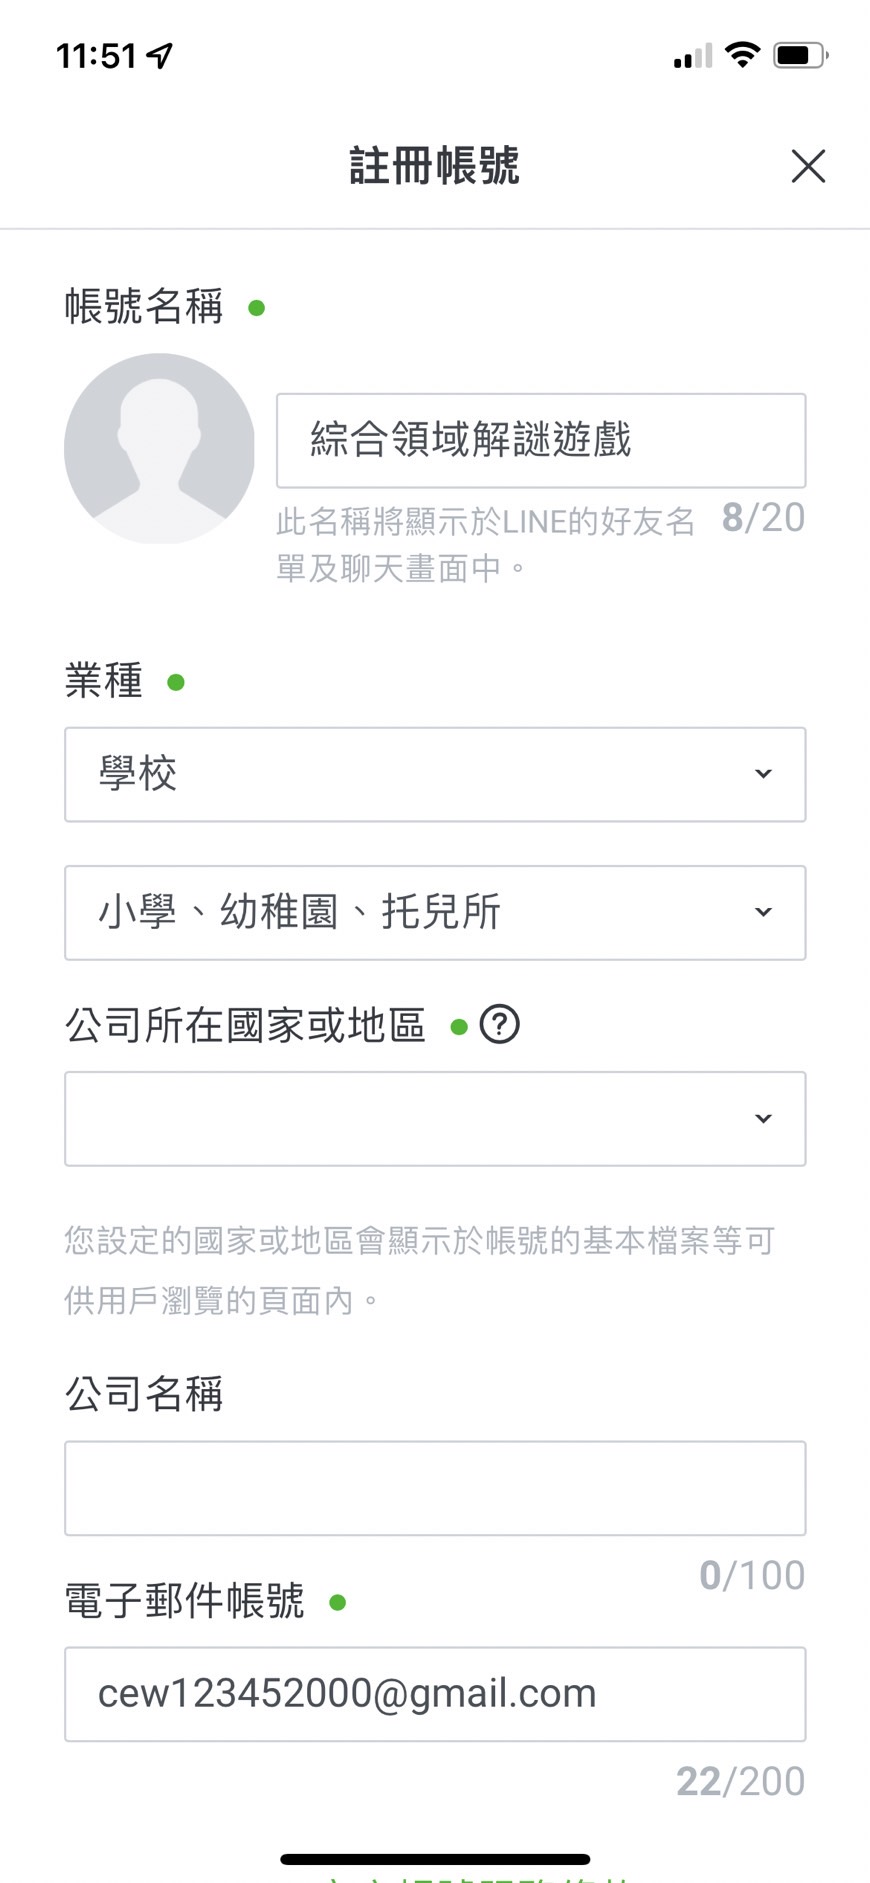Open the 學校 industry dropdown
The image size is (870, 1883).
tap(435, 774)
